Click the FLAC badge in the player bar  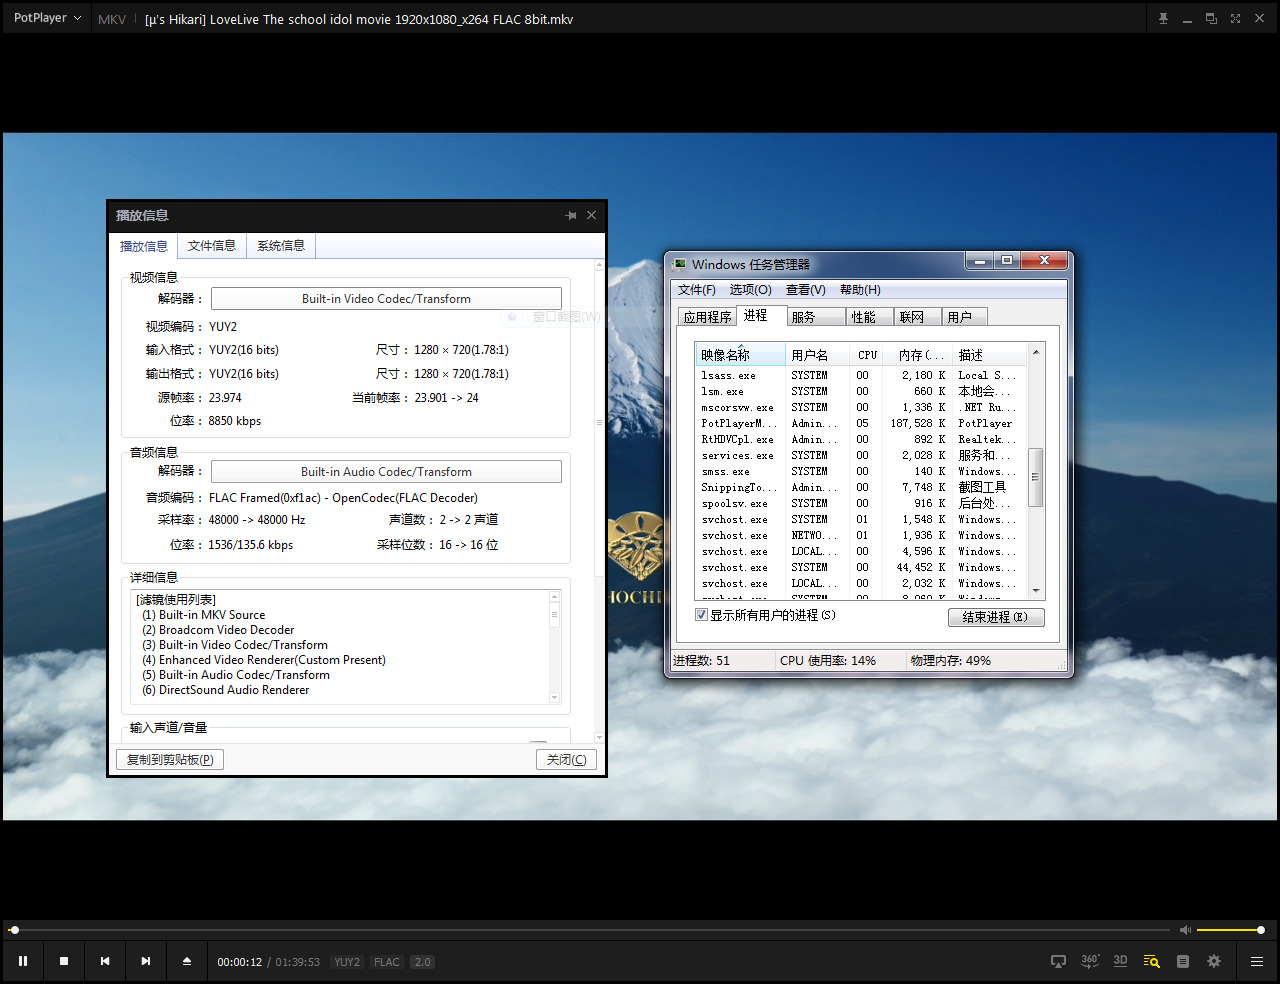point(387,962)
